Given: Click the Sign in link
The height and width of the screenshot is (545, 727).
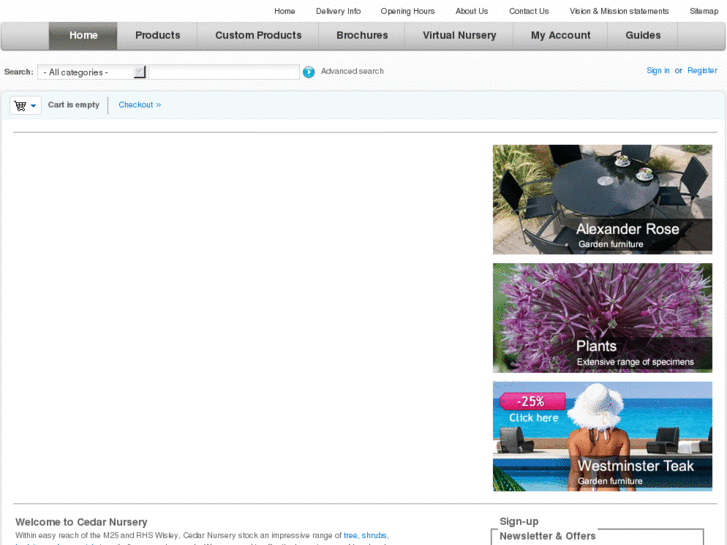Looking at the screenshot, I should pyautogui.click(x=658, y=71).
